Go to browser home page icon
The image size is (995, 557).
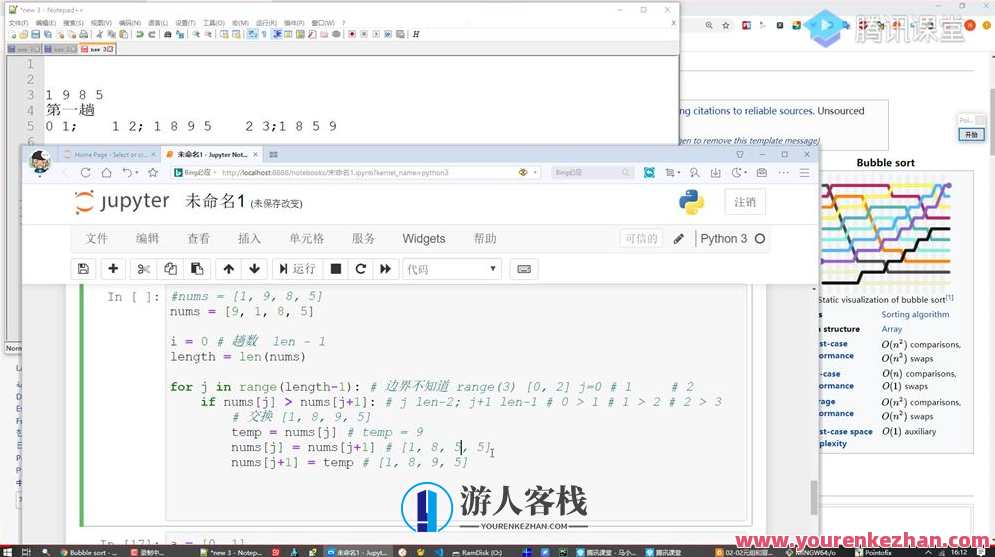coord(107,173)
